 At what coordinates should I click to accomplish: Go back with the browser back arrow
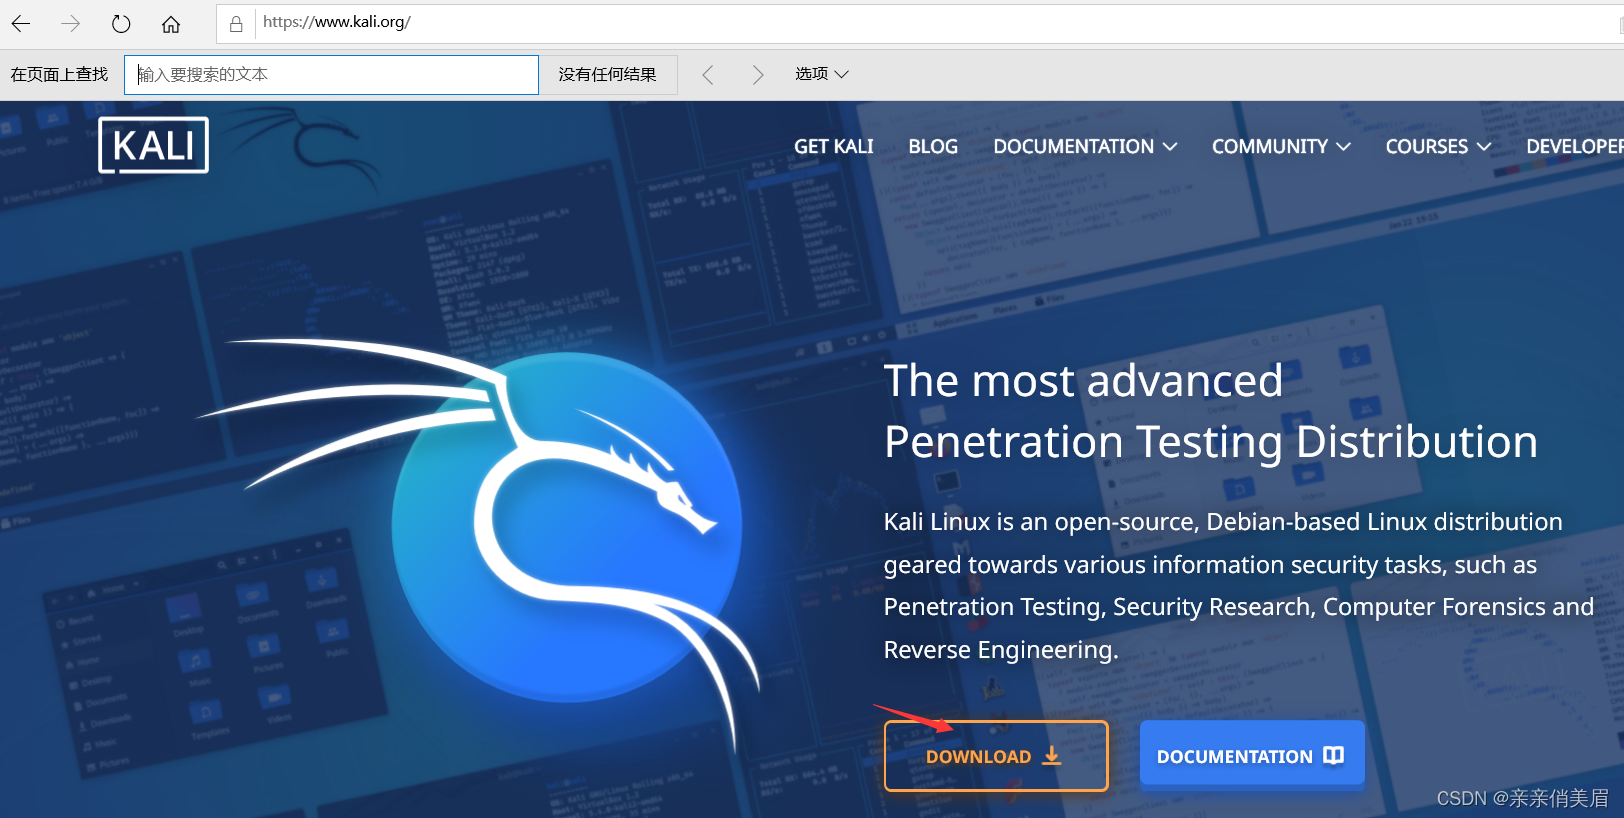click(x=21, y=23)
